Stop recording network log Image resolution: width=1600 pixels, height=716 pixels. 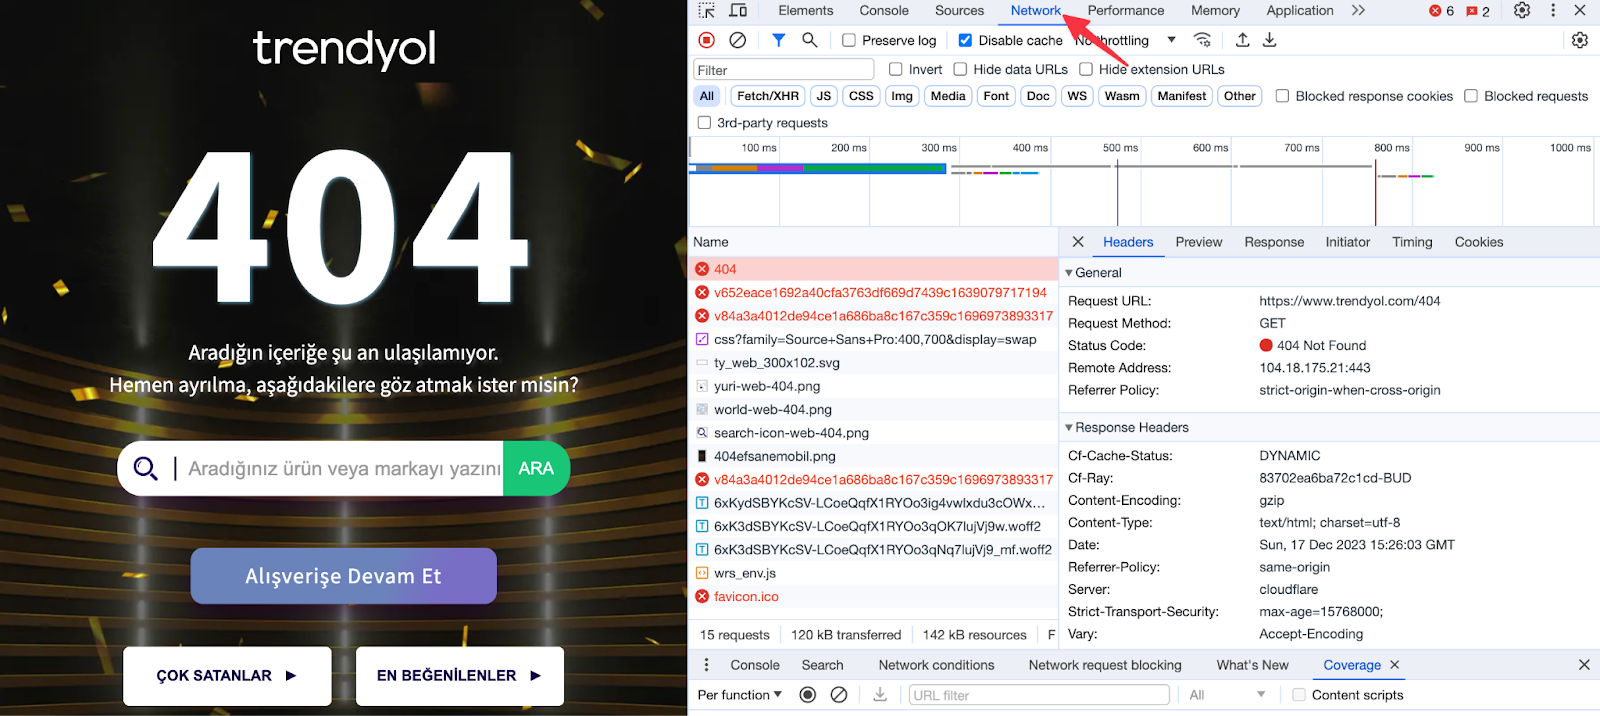click(x=707, y=40)
